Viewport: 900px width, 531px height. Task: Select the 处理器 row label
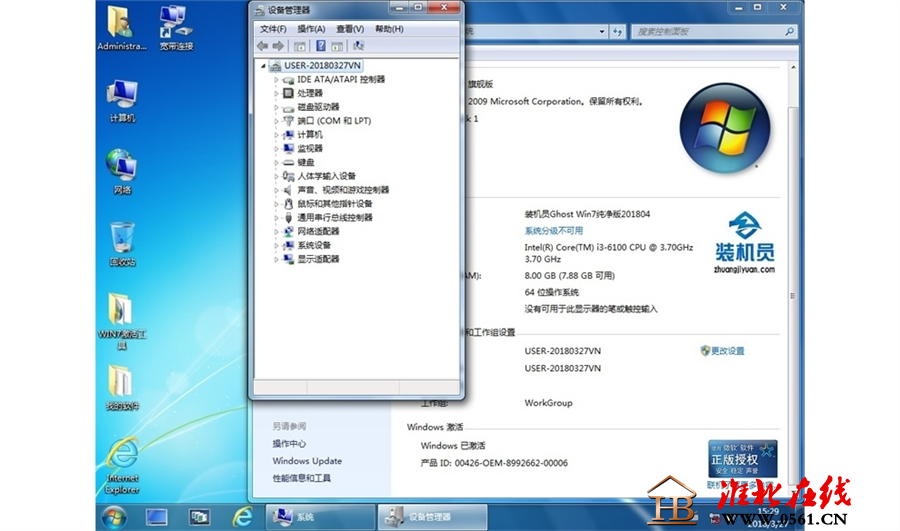(x=310, y=93)
